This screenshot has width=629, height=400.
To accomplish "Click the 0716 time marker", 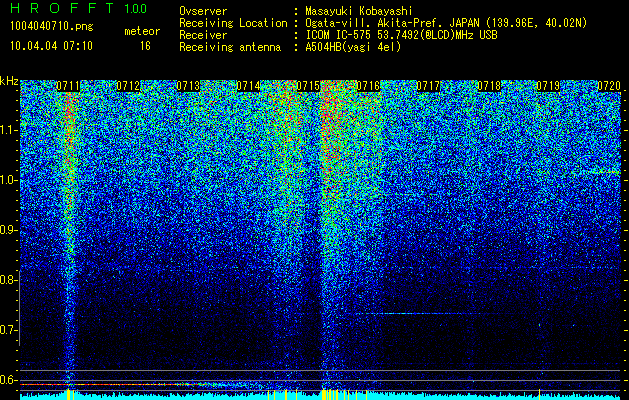I will (x=368, y=86).
